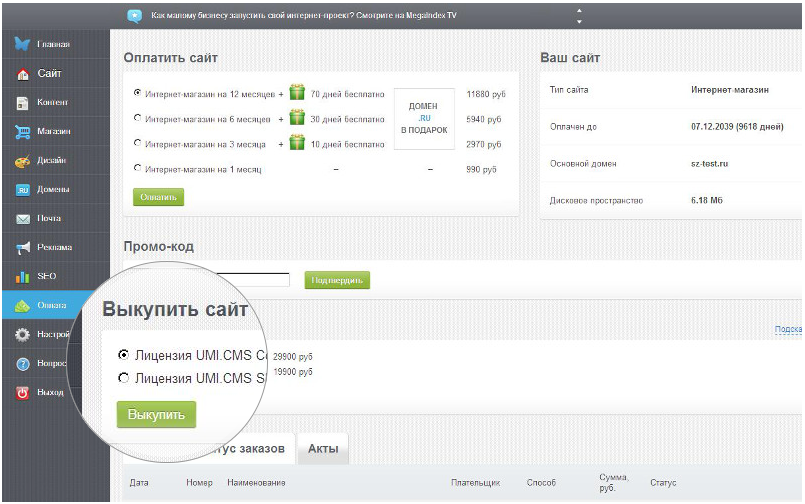The image size is (805, 504).
Task: Click the sz-test.ru domain value
Action: pos(710,164)
